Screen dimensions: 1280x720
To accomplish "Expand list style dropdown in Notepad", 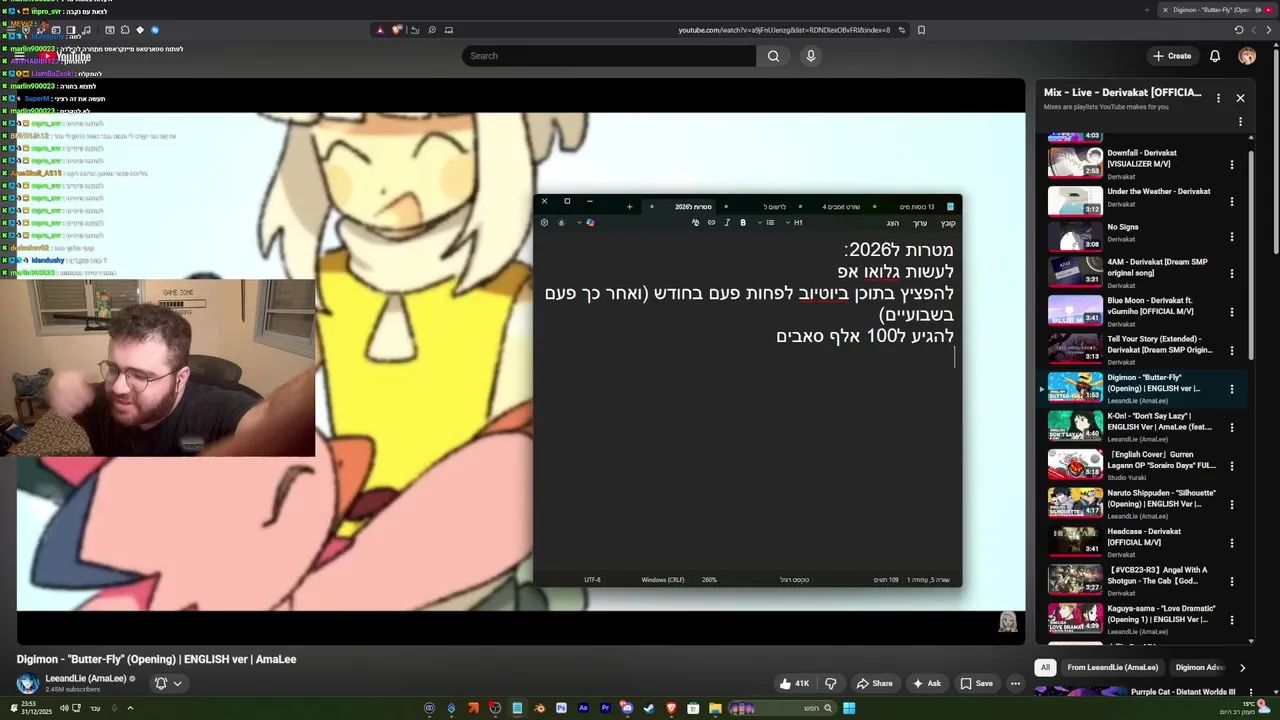I will (767, 223).
